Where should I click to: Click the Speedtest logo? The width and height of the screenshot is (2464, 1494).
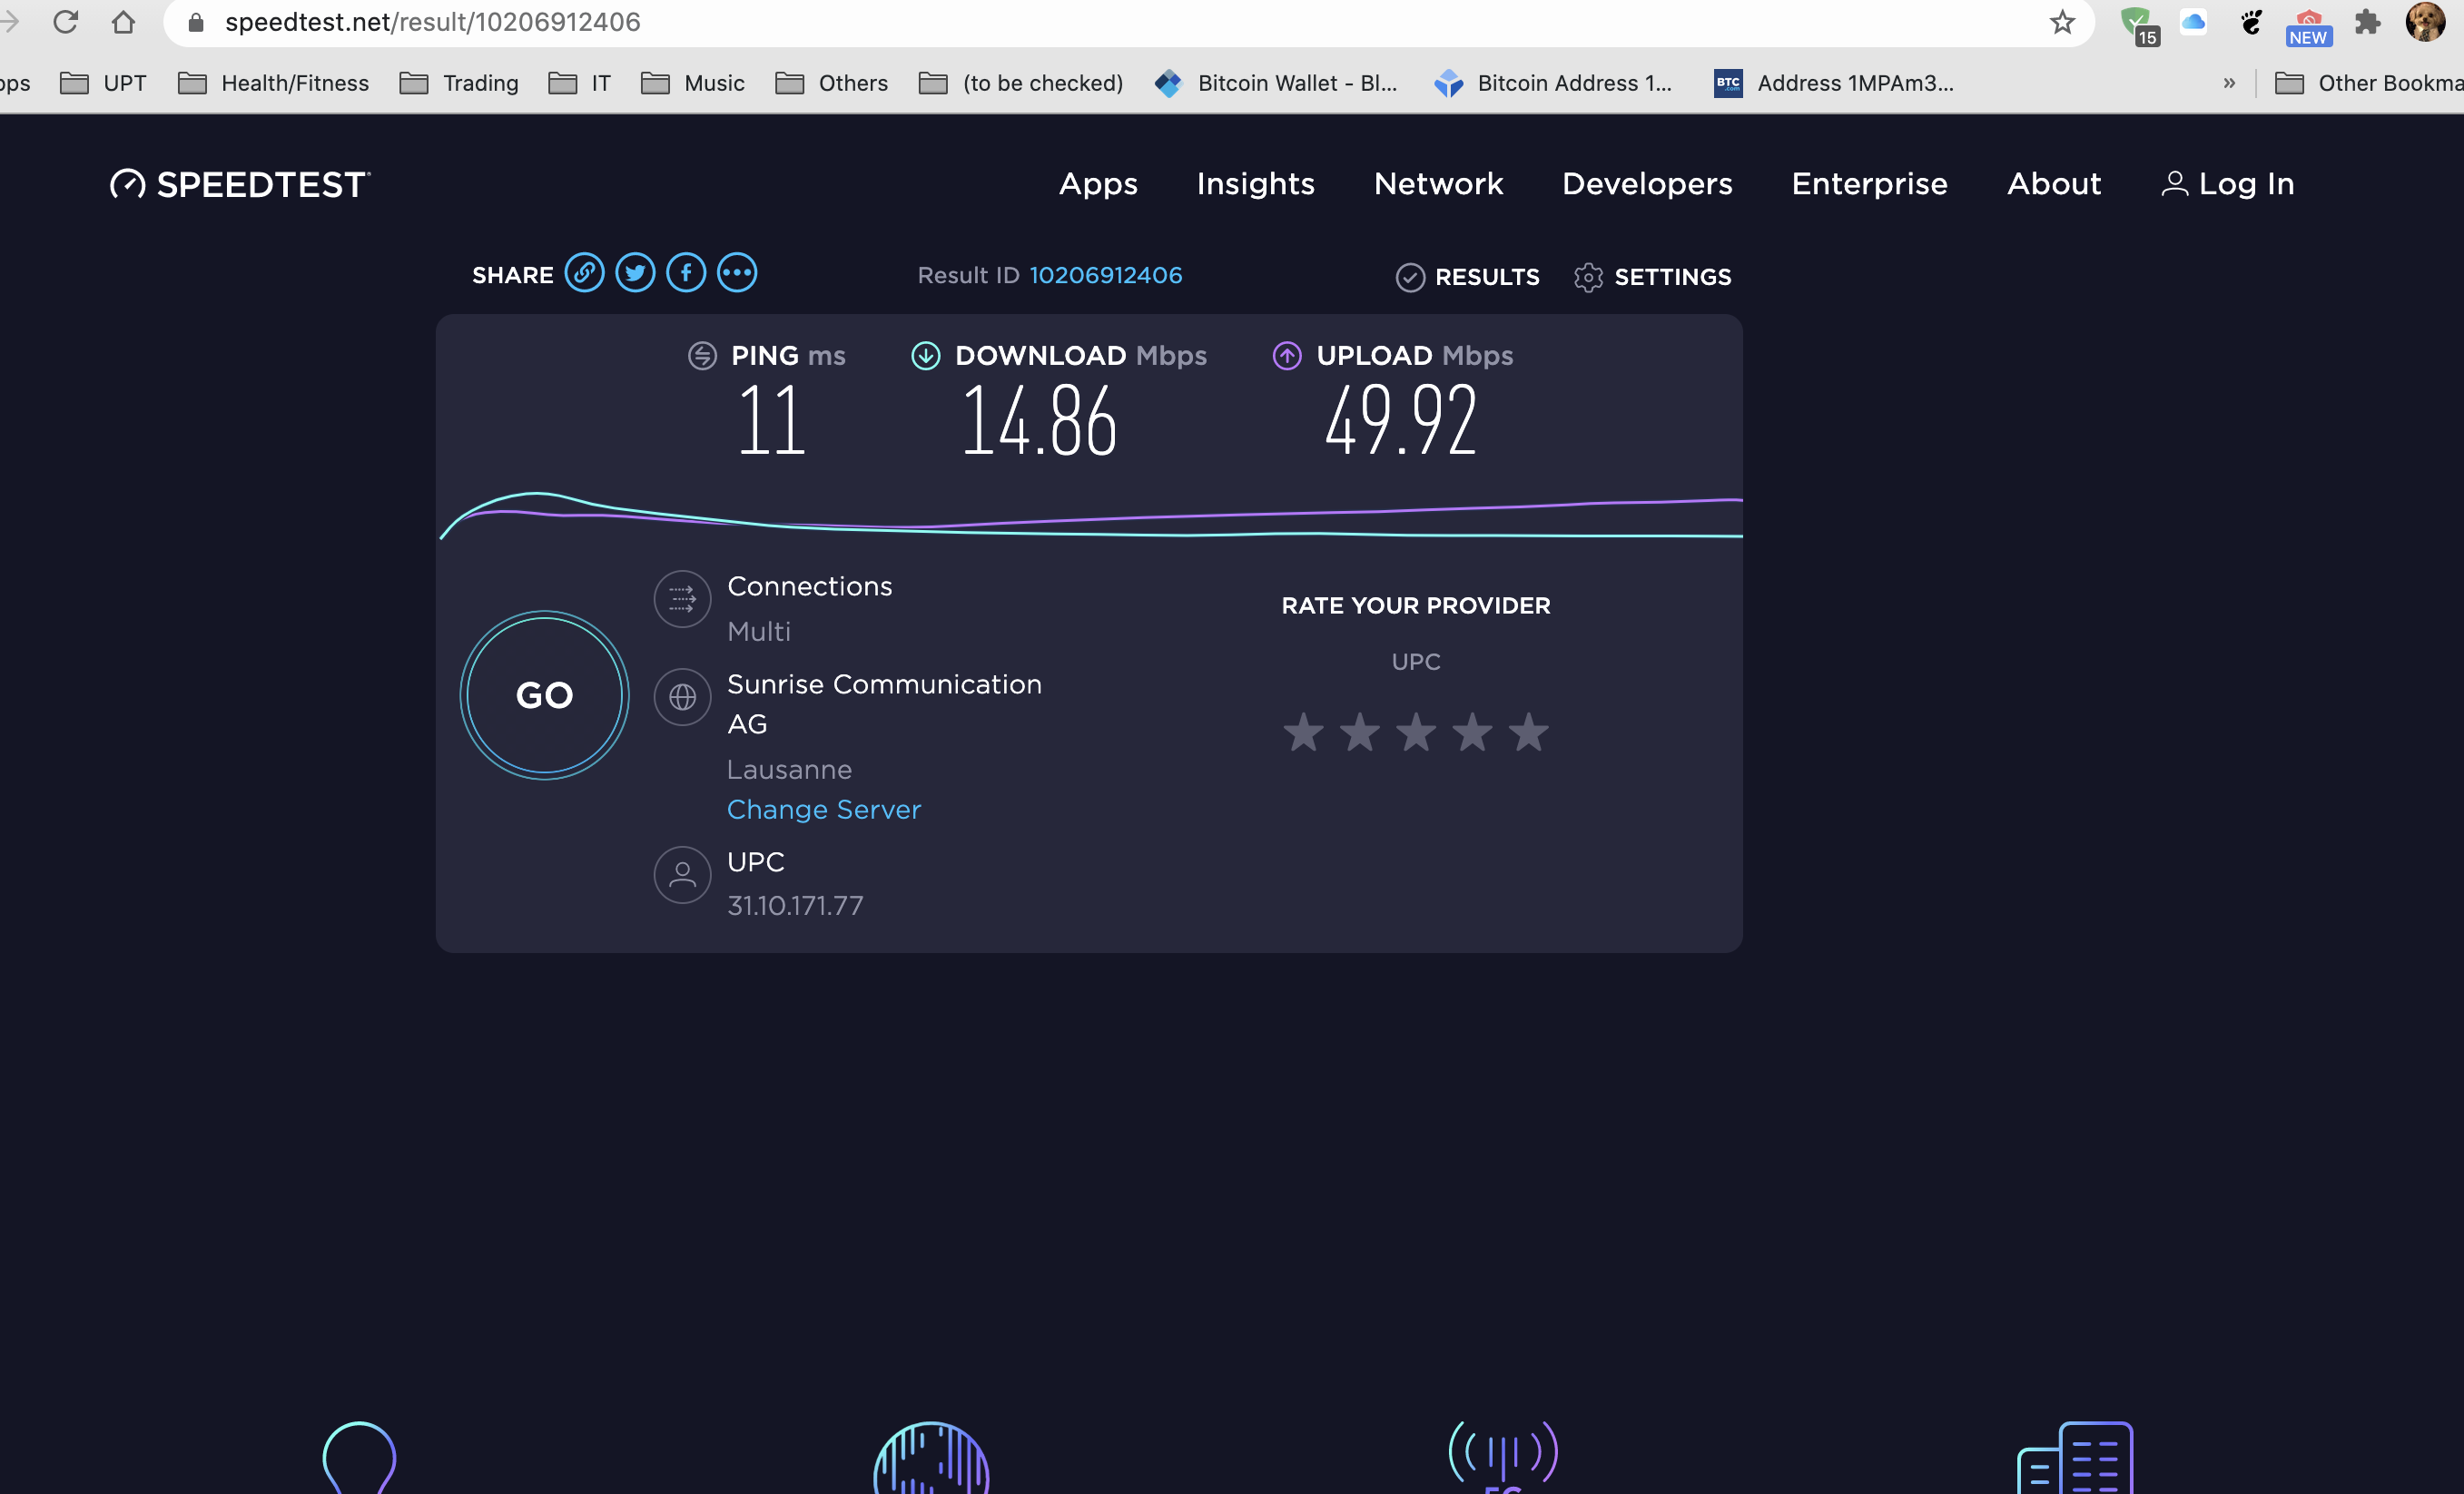(x=240, y=184)
